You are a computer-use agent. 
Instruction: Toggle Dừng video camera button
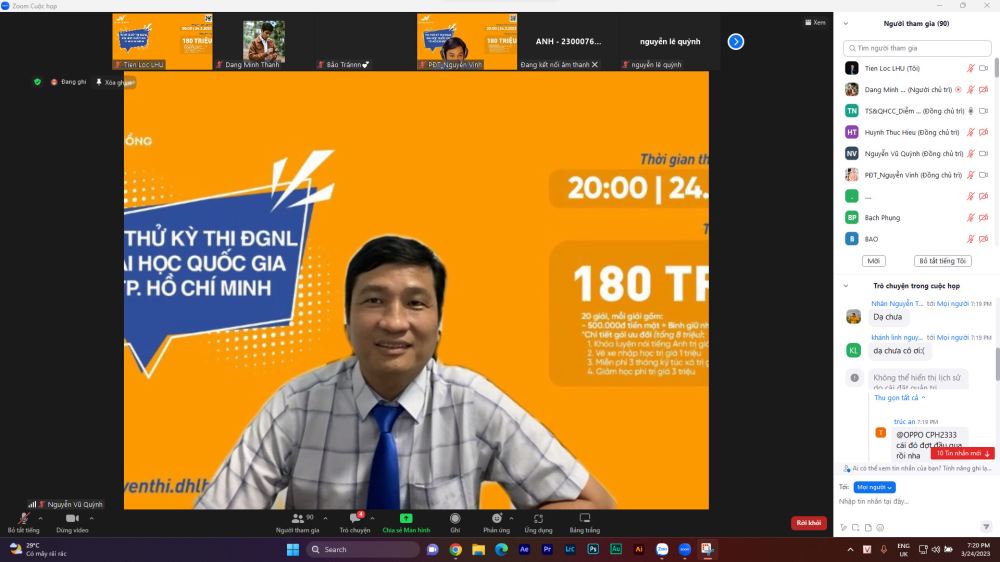click(x=72, y=518)
